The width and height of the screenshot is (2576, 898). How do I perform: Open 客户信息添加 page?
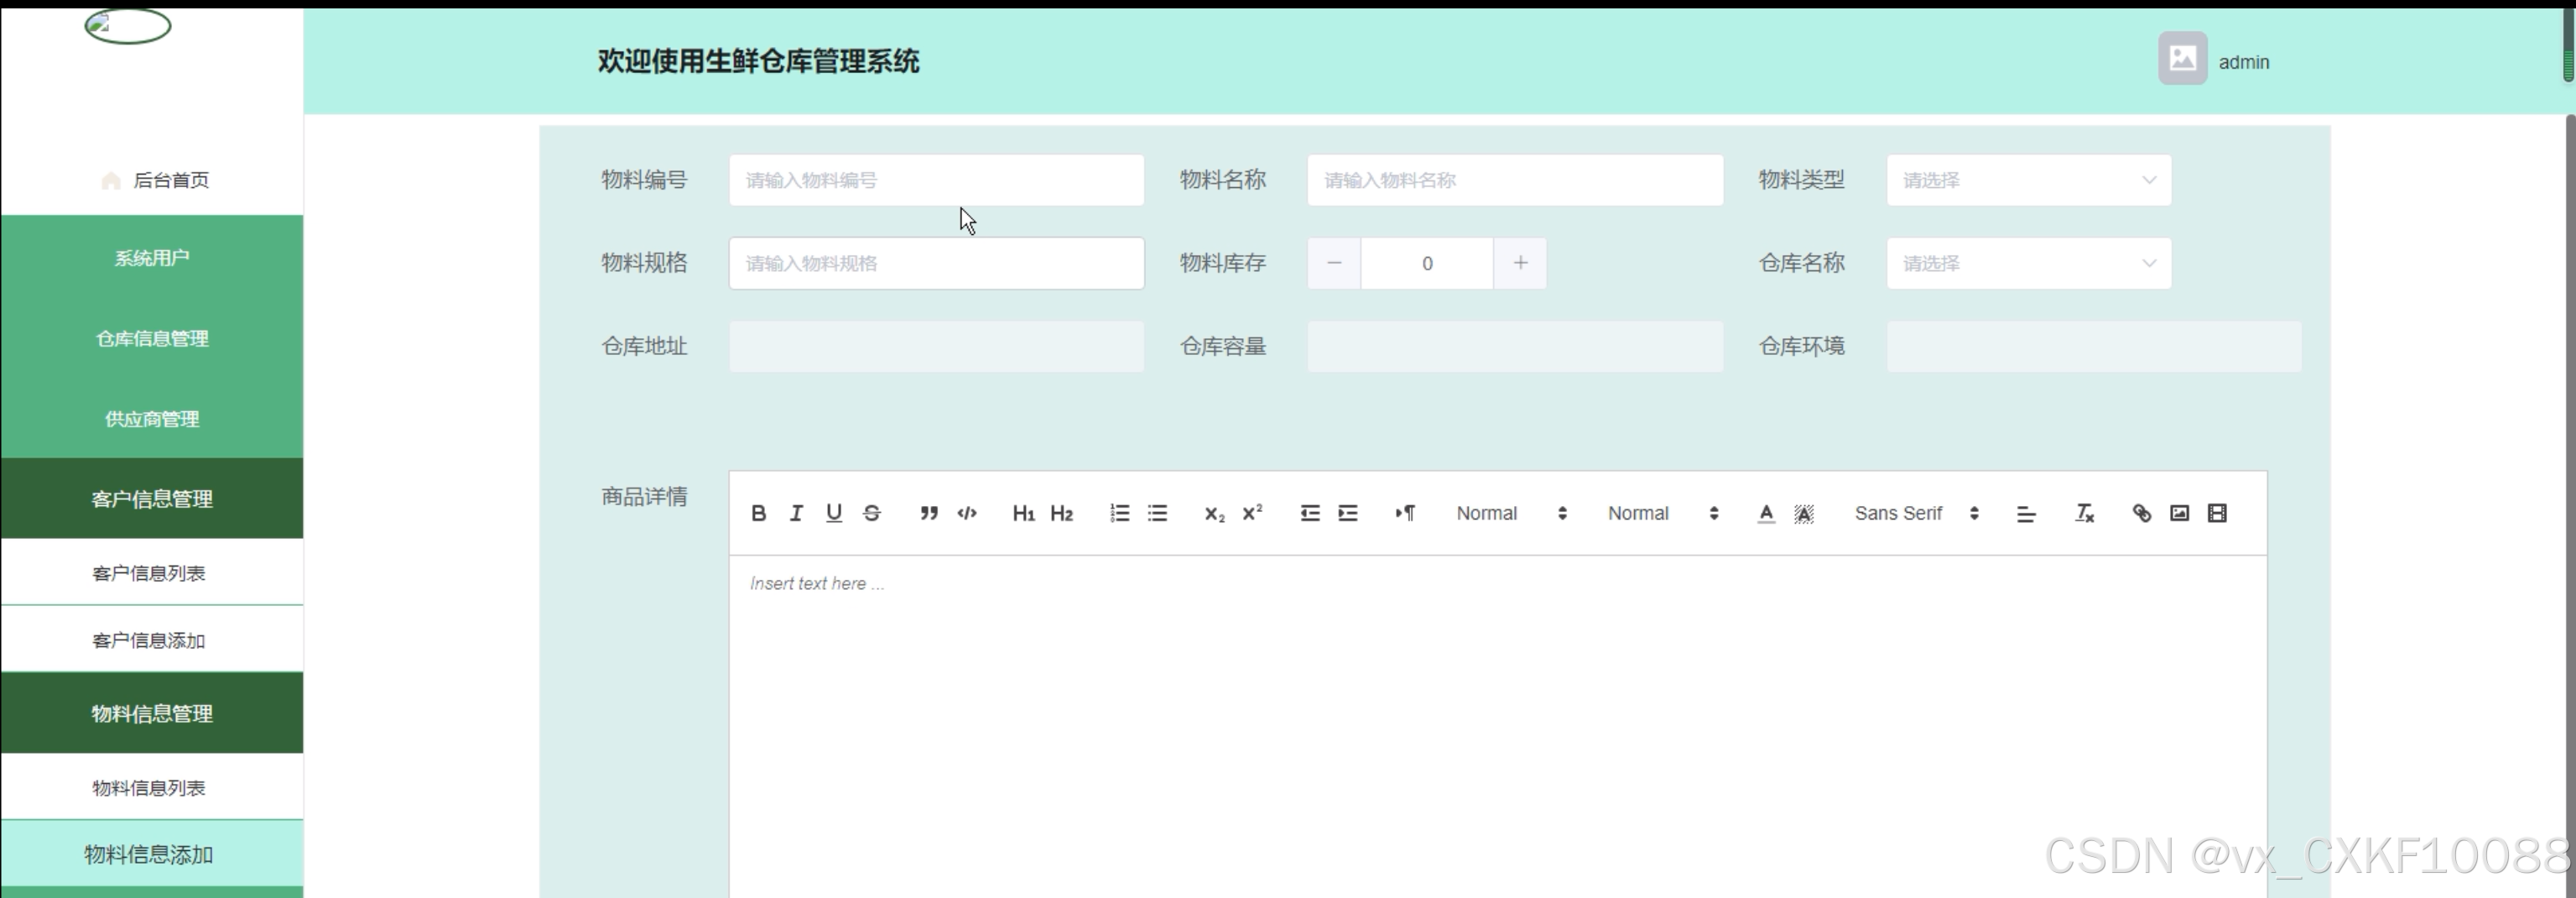tap(152, 639)
